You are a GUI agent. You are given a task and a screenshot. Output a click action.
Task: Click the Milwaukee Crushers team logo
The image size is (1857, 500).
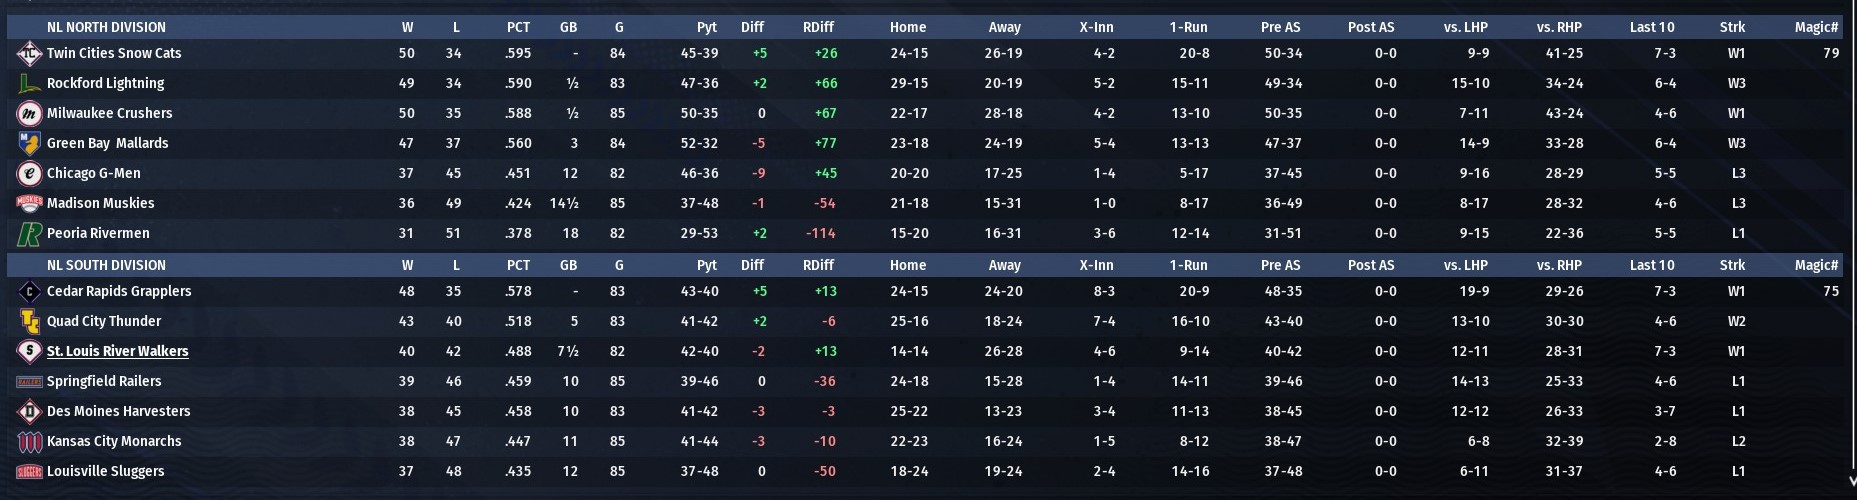click(x=29, y=113)
